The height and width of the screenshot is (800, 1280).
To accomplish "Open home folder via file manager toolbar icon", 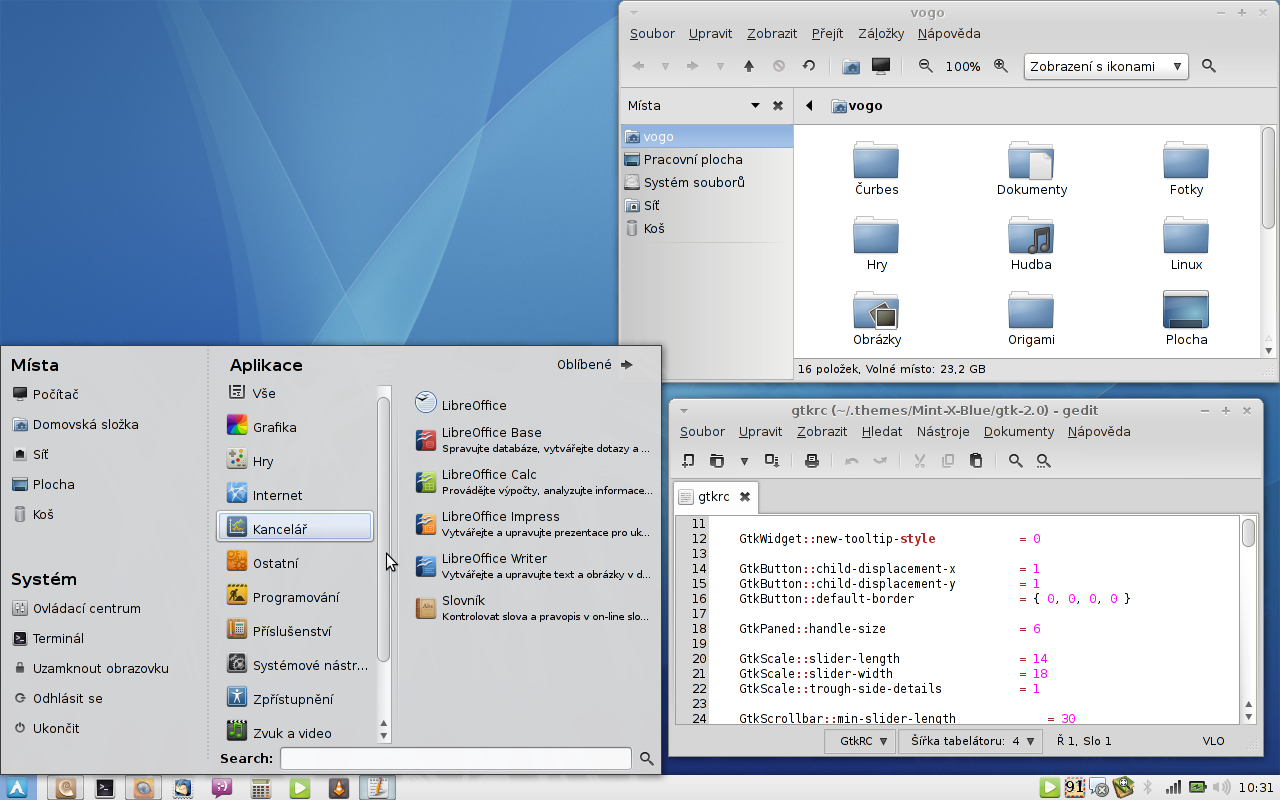I will click(x=851, y=66).
